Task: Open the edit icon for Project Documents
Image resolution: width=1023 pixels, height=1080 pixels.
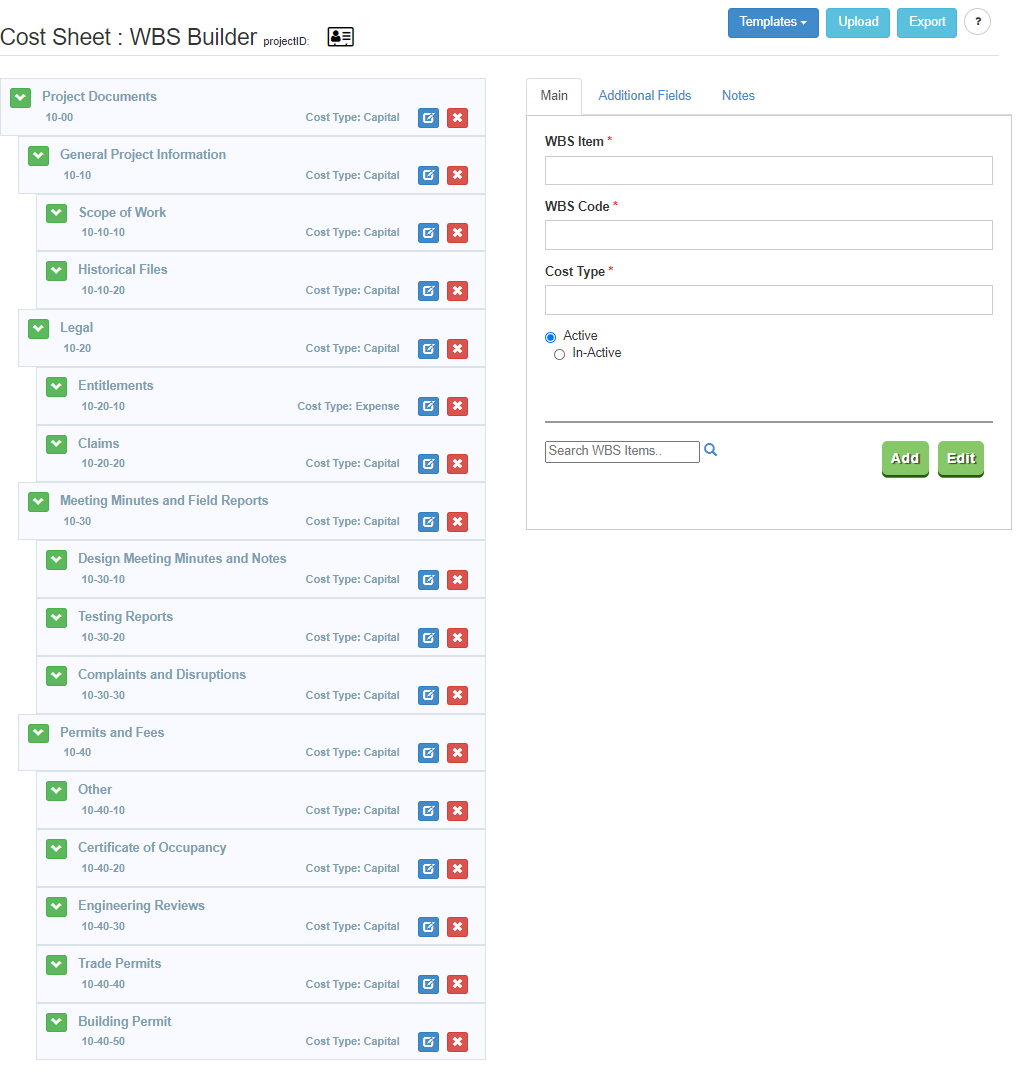Action: tap(428, 118)
